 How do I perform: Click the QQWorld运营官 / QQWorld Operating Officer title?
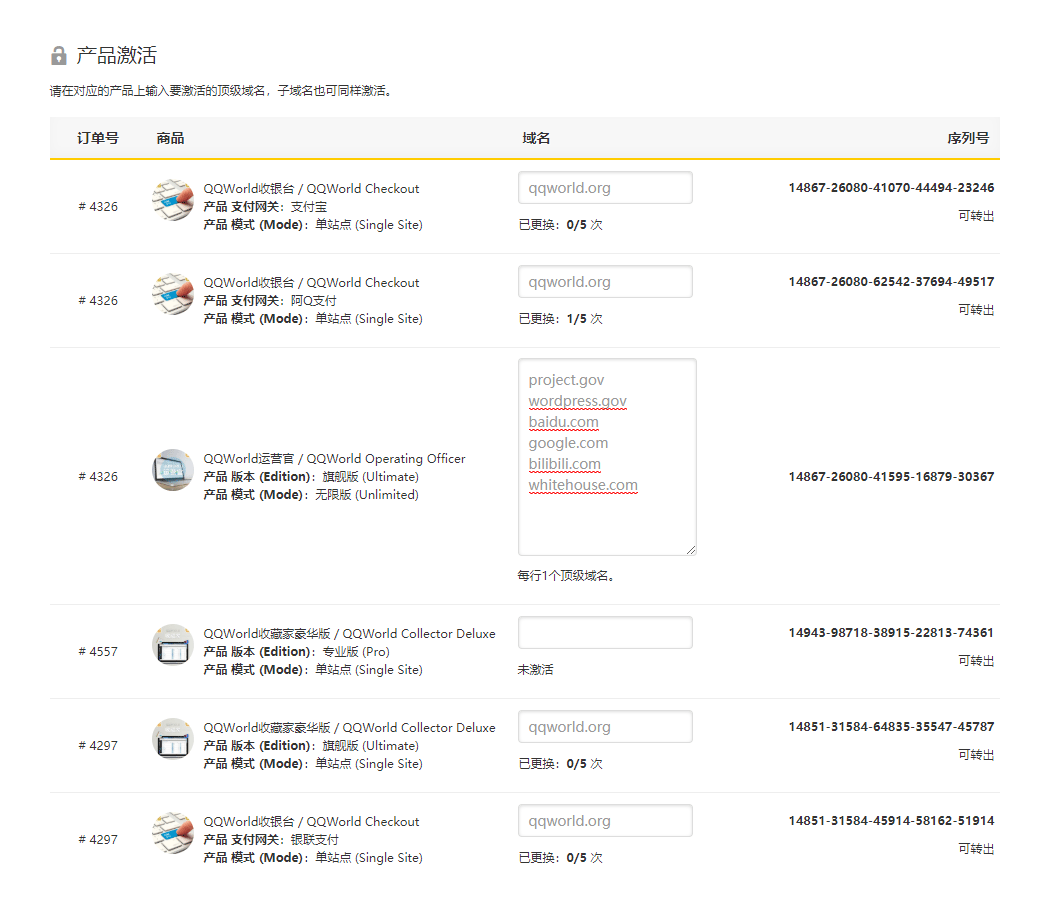[x=334, y=458]
